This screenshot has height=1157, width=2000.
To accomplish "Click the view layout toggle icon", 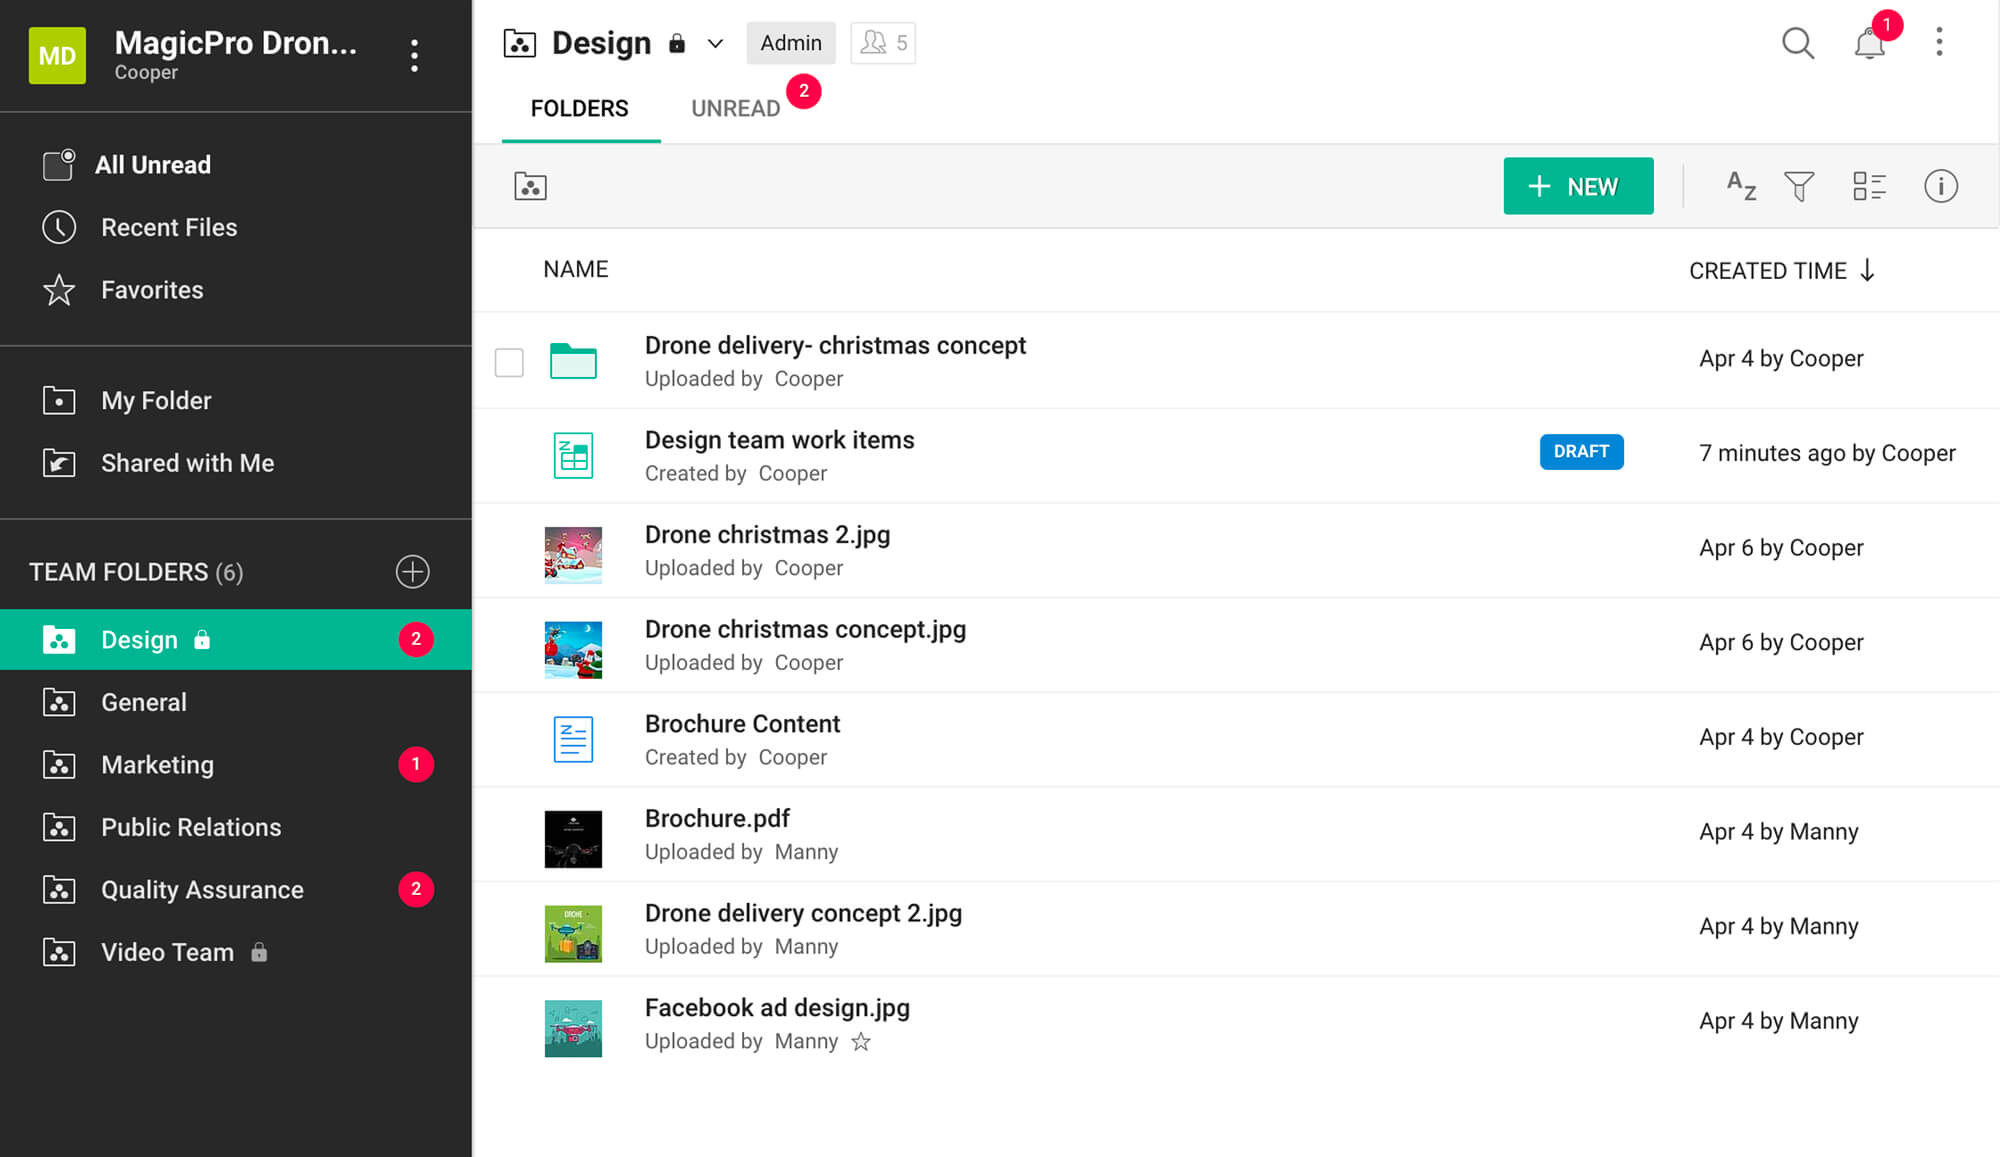I will (x=1869, y=186).
